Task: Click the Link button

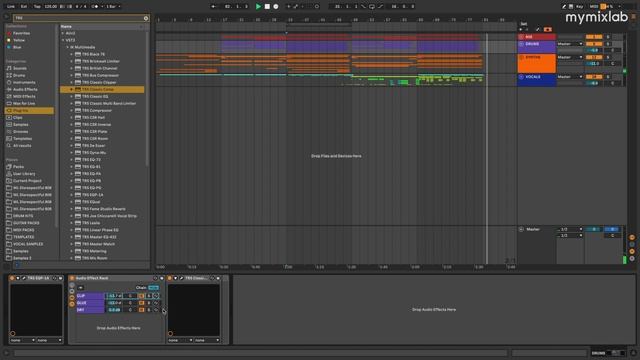Action: (11, 7)
